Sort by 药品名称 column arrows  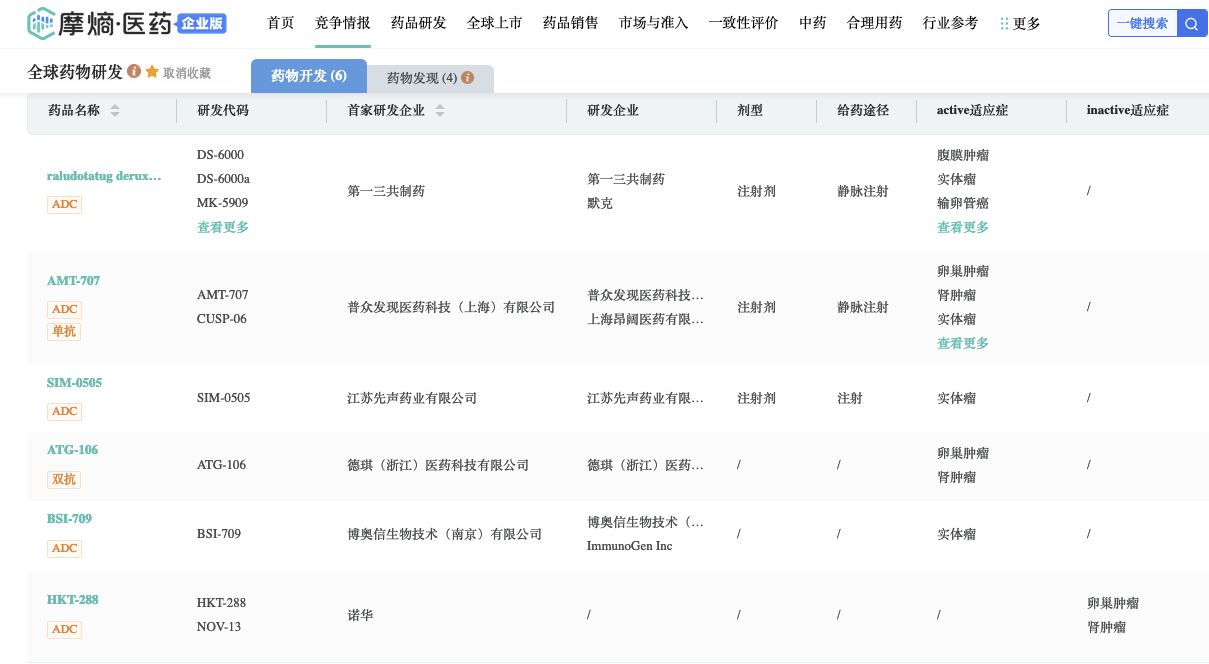pos(115,111)
